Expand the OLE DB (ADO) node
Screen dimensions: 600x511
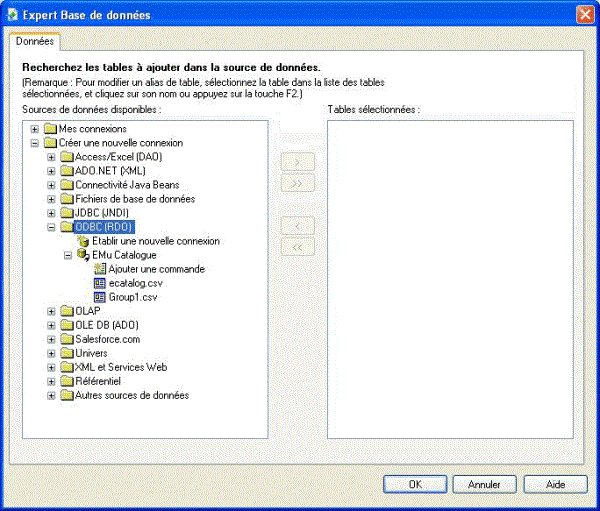pyautogui.click(x=52, y=325)
